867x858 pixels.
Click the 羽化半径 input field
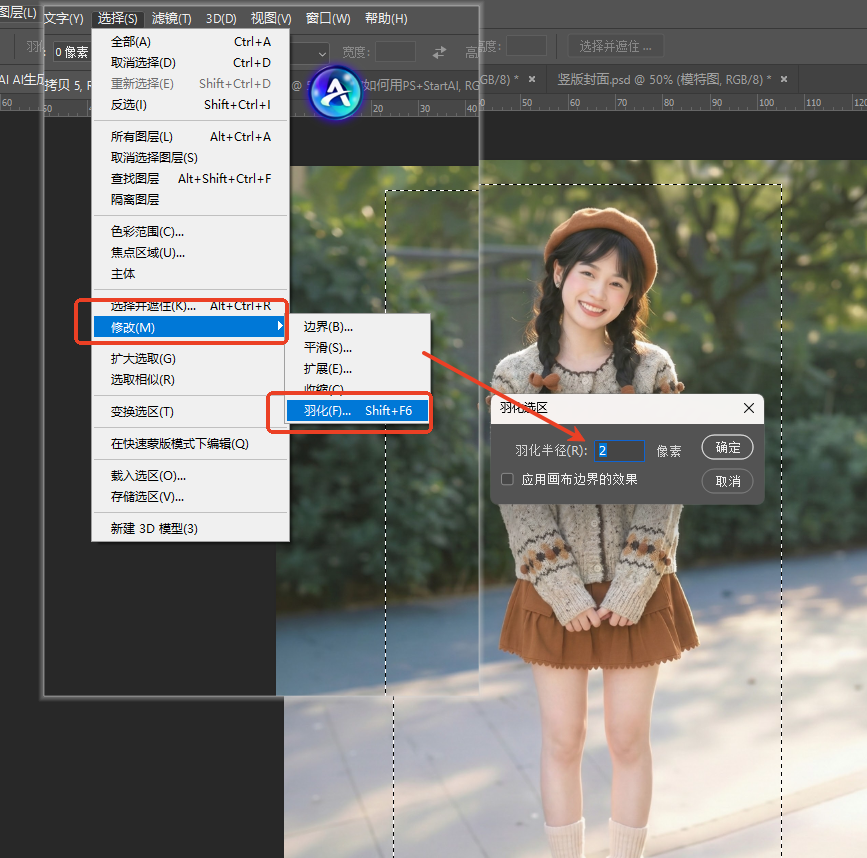(x=620, y=451)
